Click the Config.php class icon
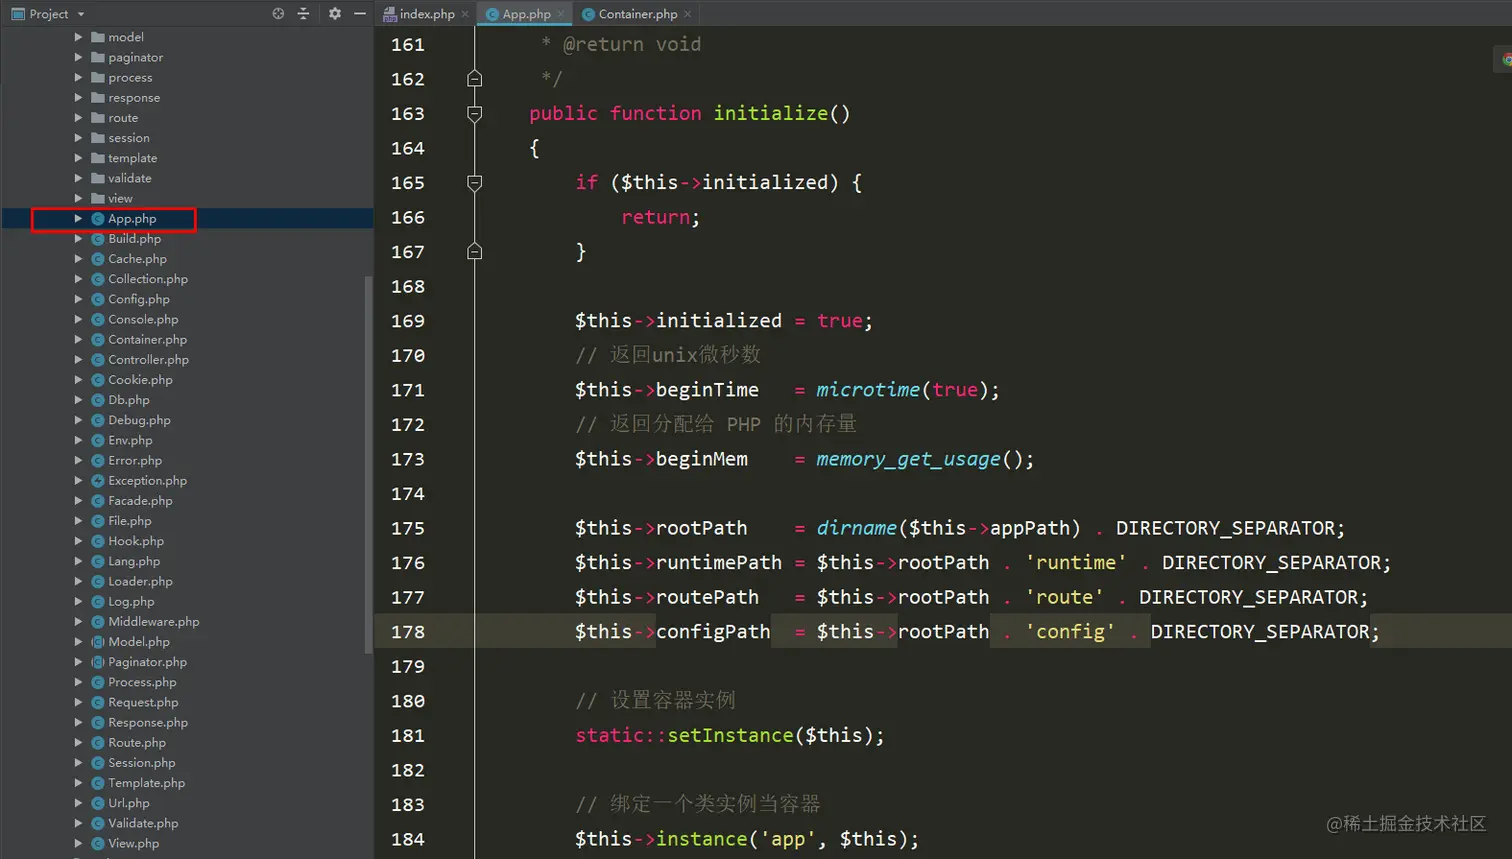Viewport: 1512px width, 859px height. point(98,299)
